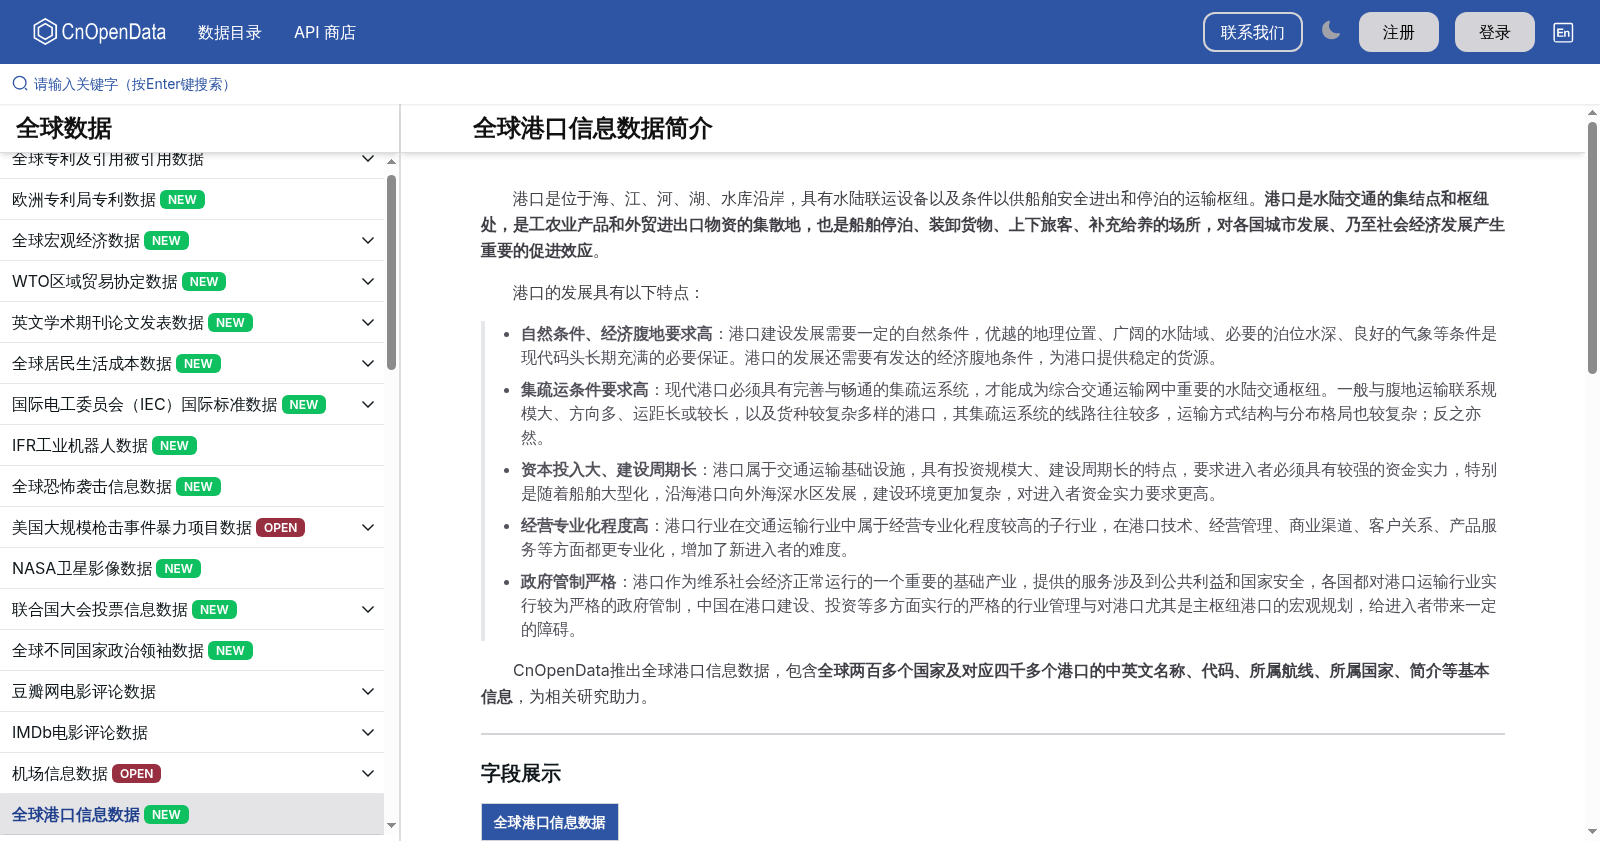Image resolution: width=1600 pixels, height=857 pixels.
Task: Toggle dark mode with the moon icon
Action: pos(1331,31)
